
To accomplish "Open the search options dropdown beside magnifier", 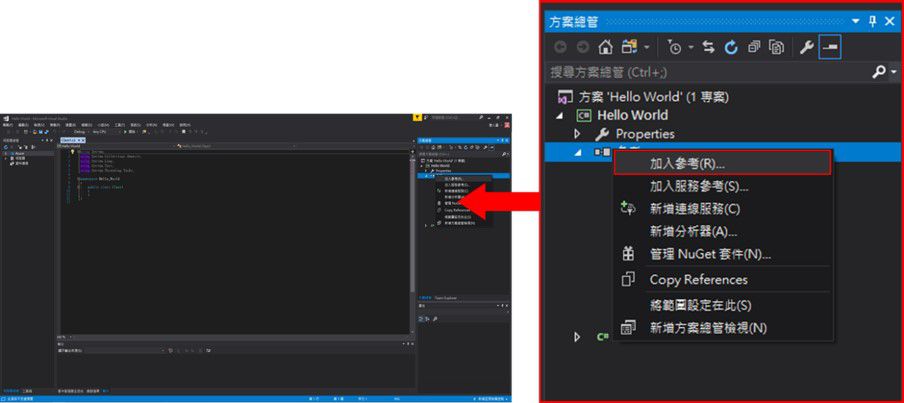I will tap(894, 73).
